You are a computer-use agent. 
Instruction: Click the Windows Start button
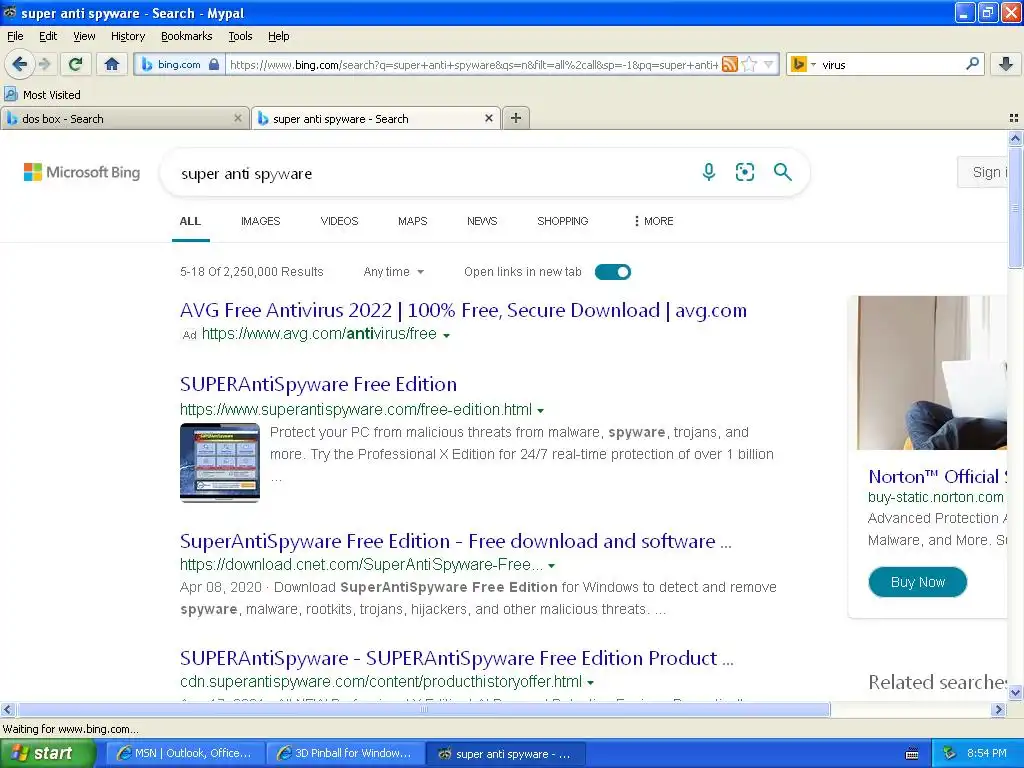(x=47, y=754)
